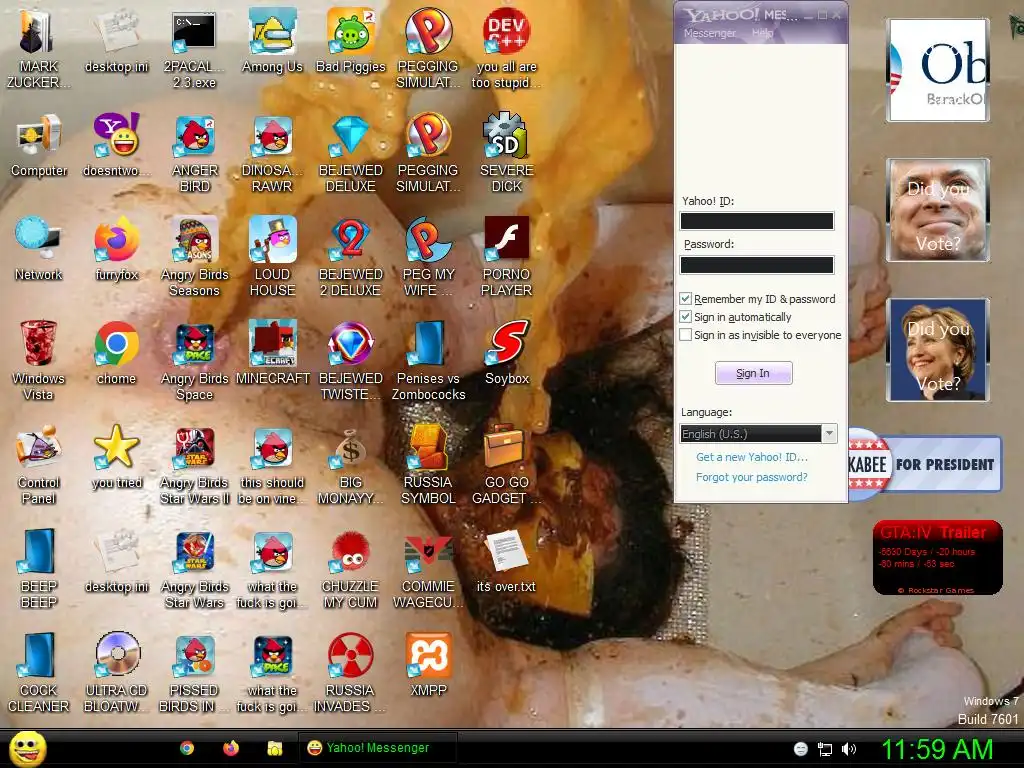Toggle Remember my ID & password checkbox
This screenshot has width=1024, height=768.
coord(686,299)
